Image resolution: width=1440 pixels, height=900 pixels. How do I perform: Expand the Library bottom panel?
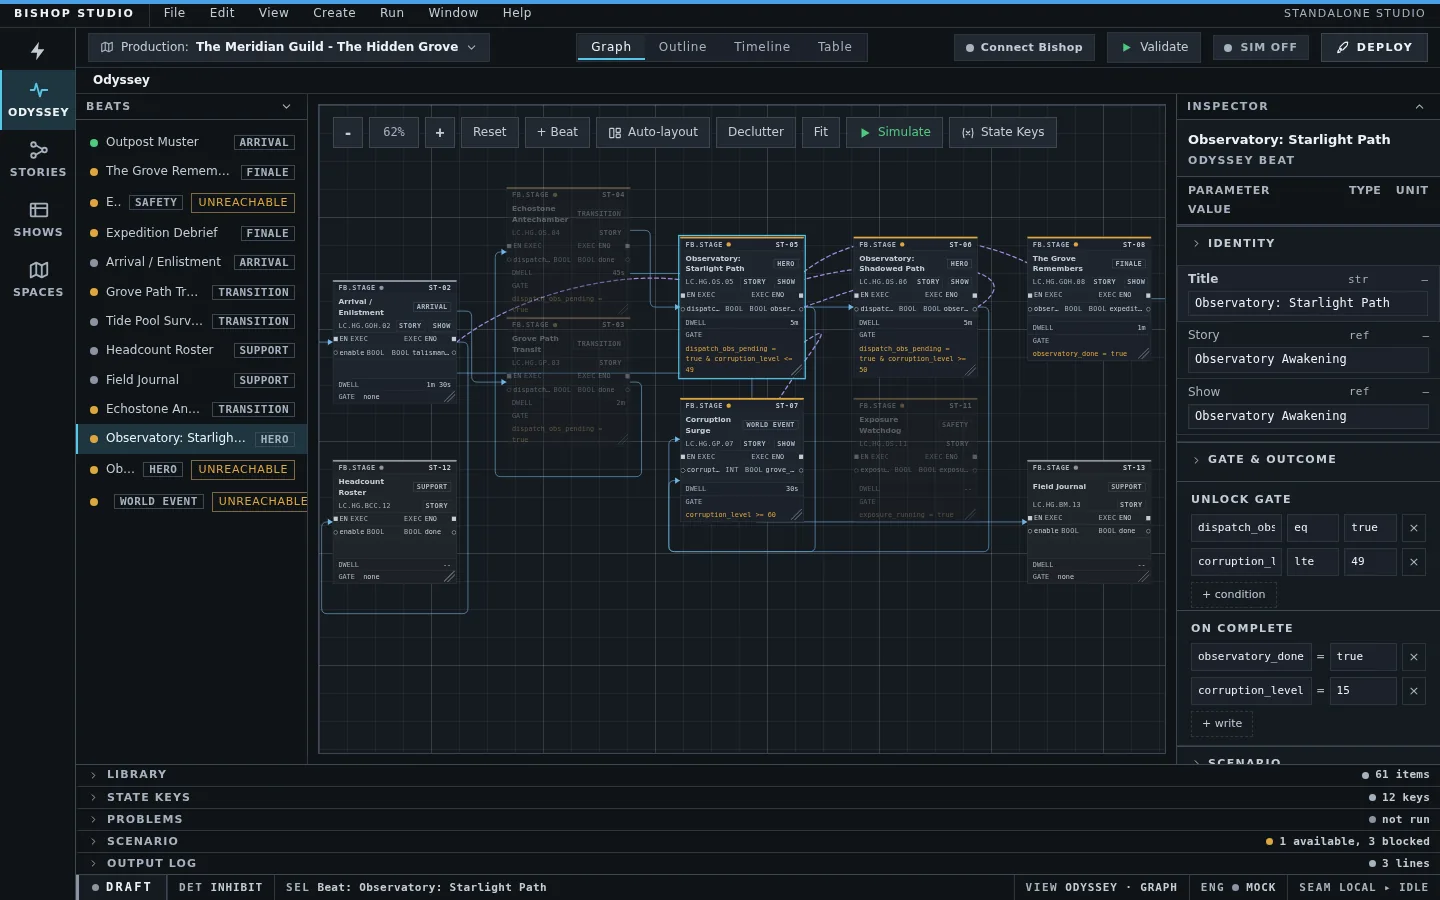[x=757, y=775]
